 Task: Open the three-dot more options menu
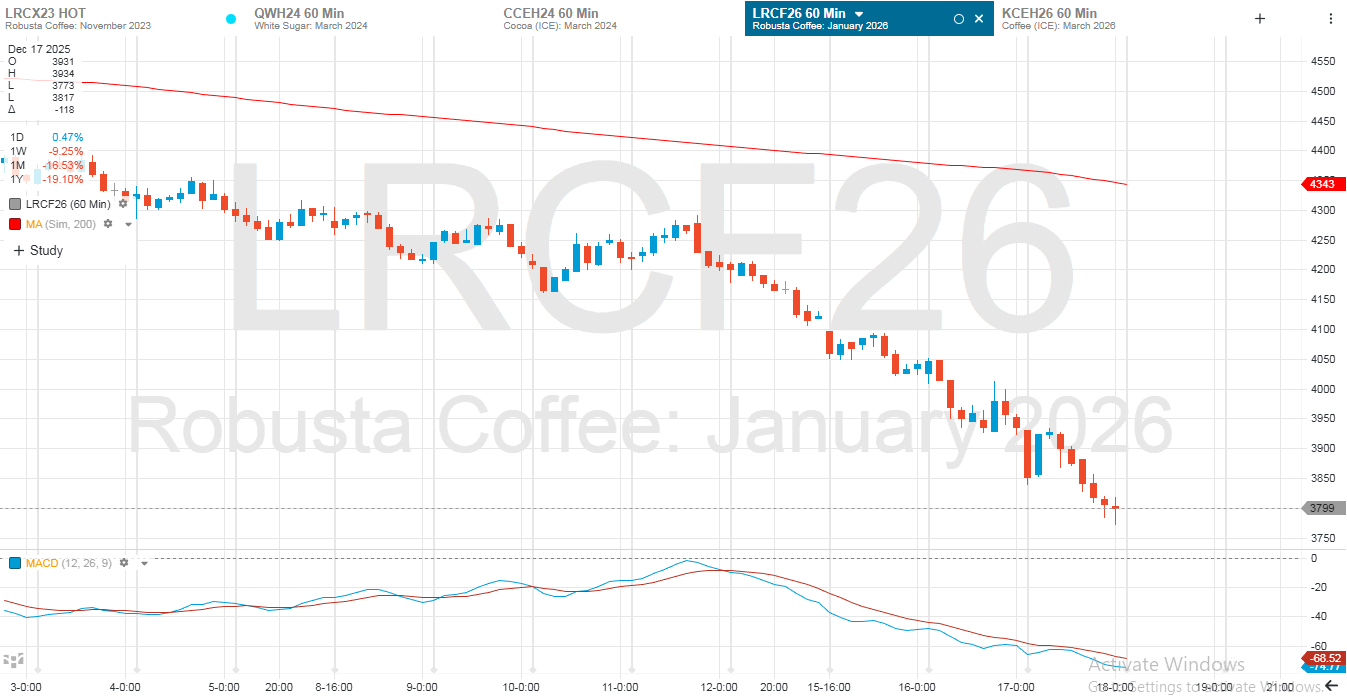(x=1330, y=18)
